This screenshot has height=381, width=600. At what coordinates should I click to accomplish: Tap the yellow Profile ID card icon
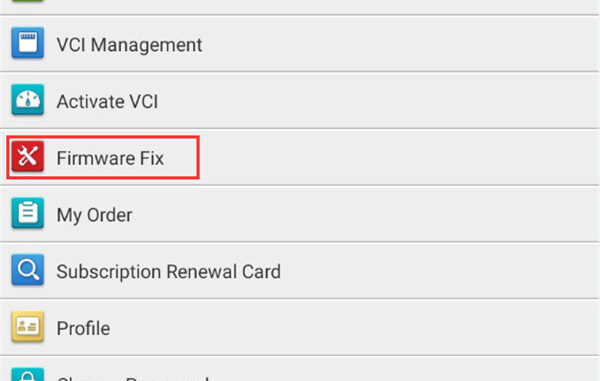click(x=28, y=326)
